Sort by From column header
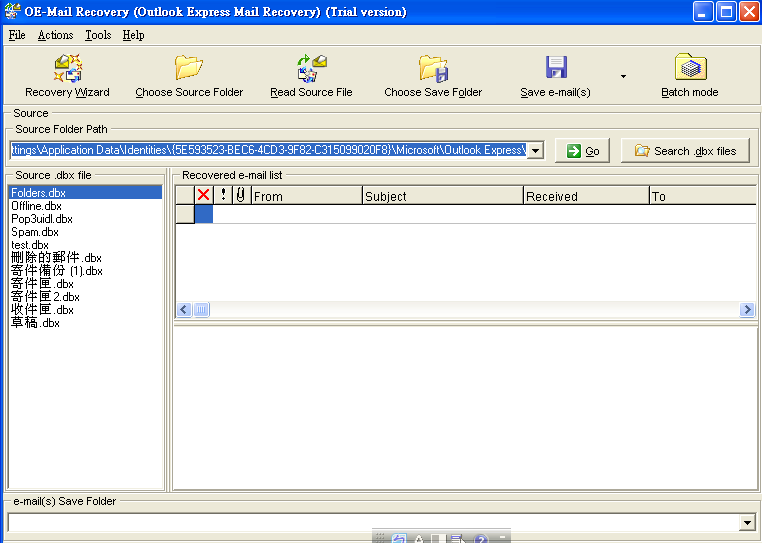The image size is (762, 543). point(307,196)
